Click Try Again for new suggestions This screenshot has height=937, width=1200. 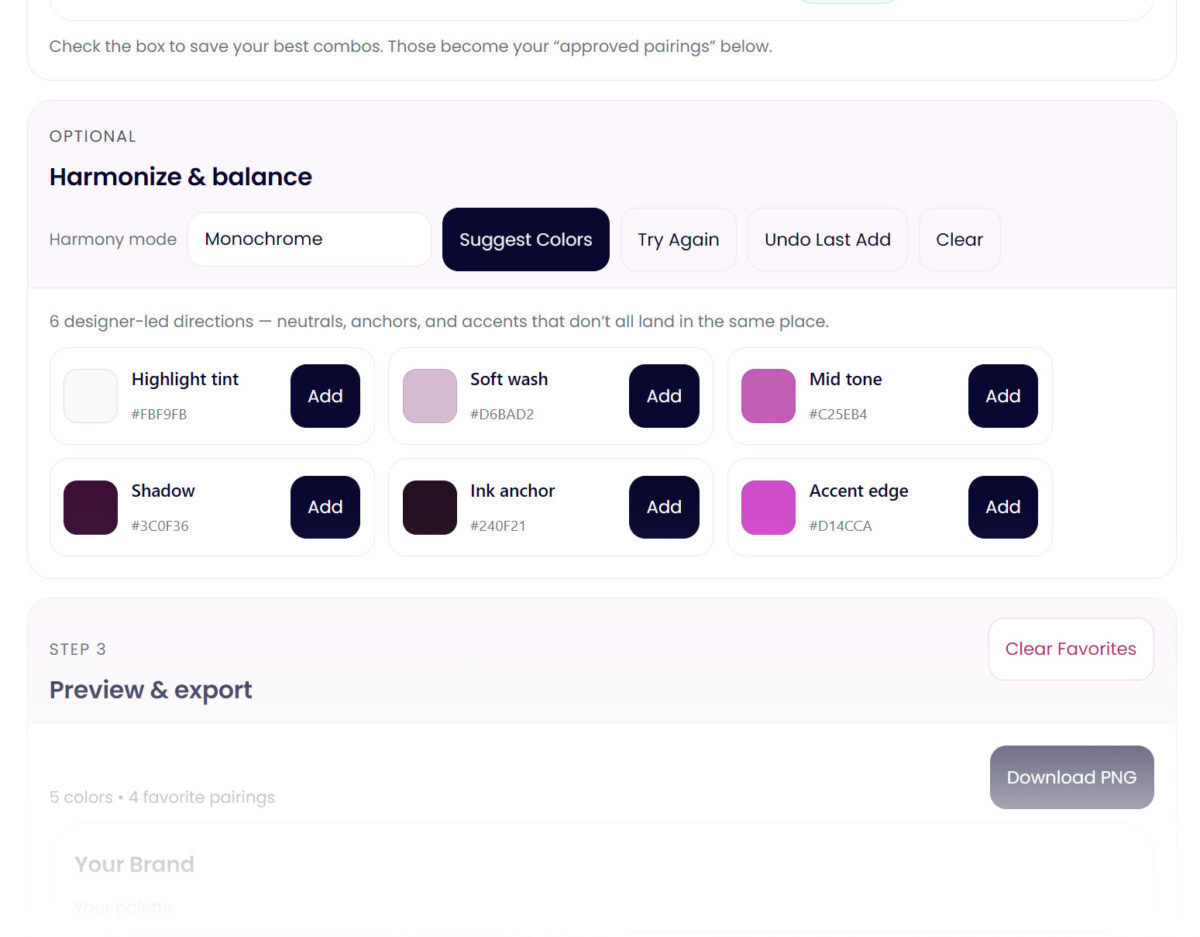(678, 239)
